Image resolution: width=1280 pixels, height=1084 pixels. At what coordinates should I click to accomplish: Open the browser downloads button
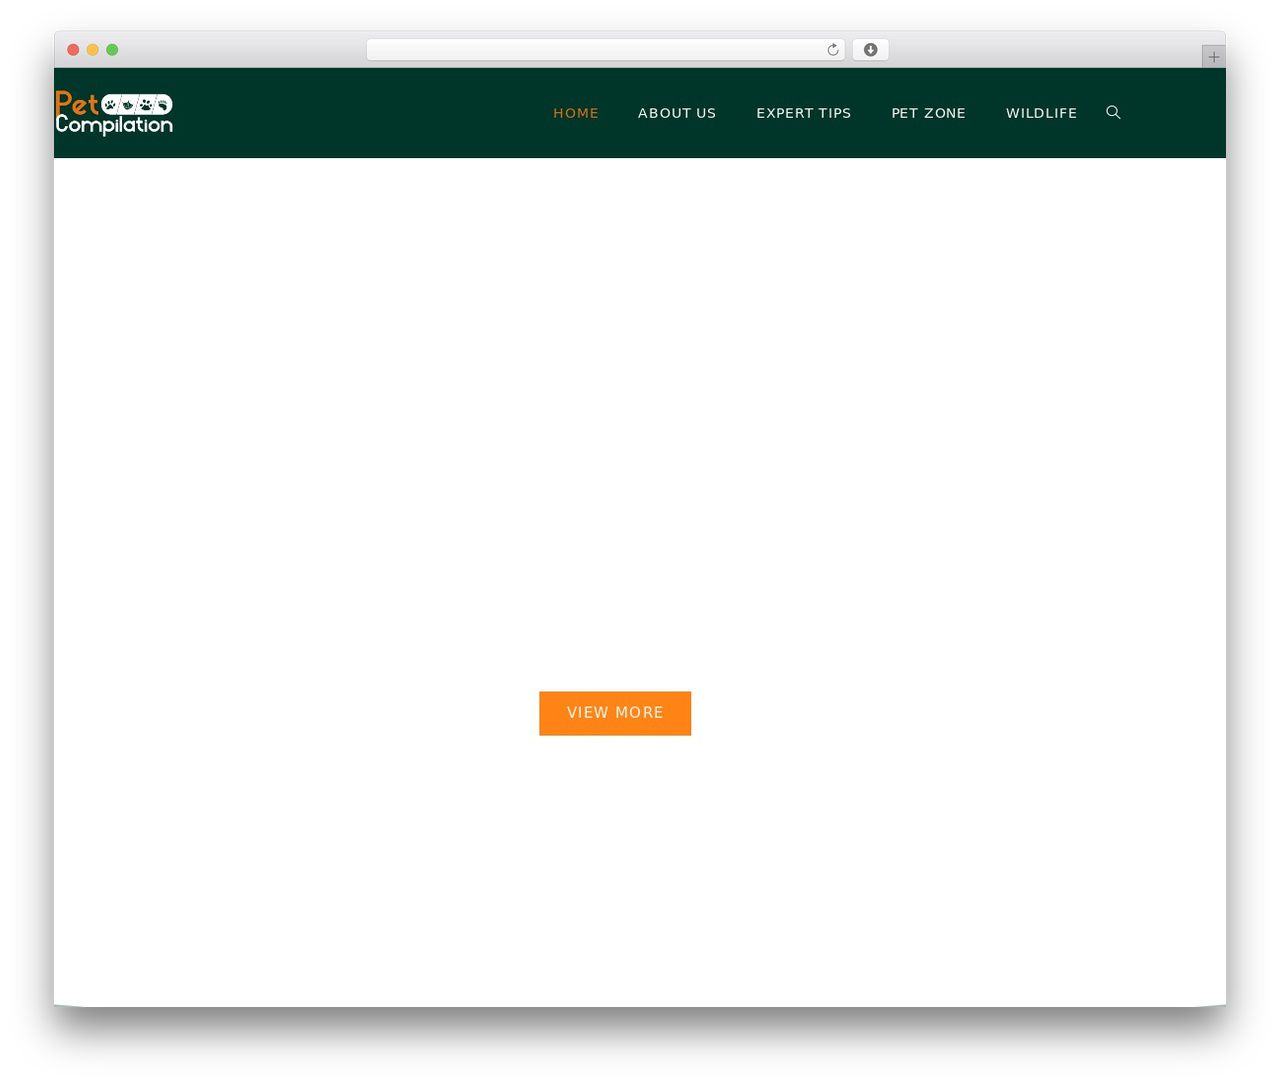click(870, 50)
